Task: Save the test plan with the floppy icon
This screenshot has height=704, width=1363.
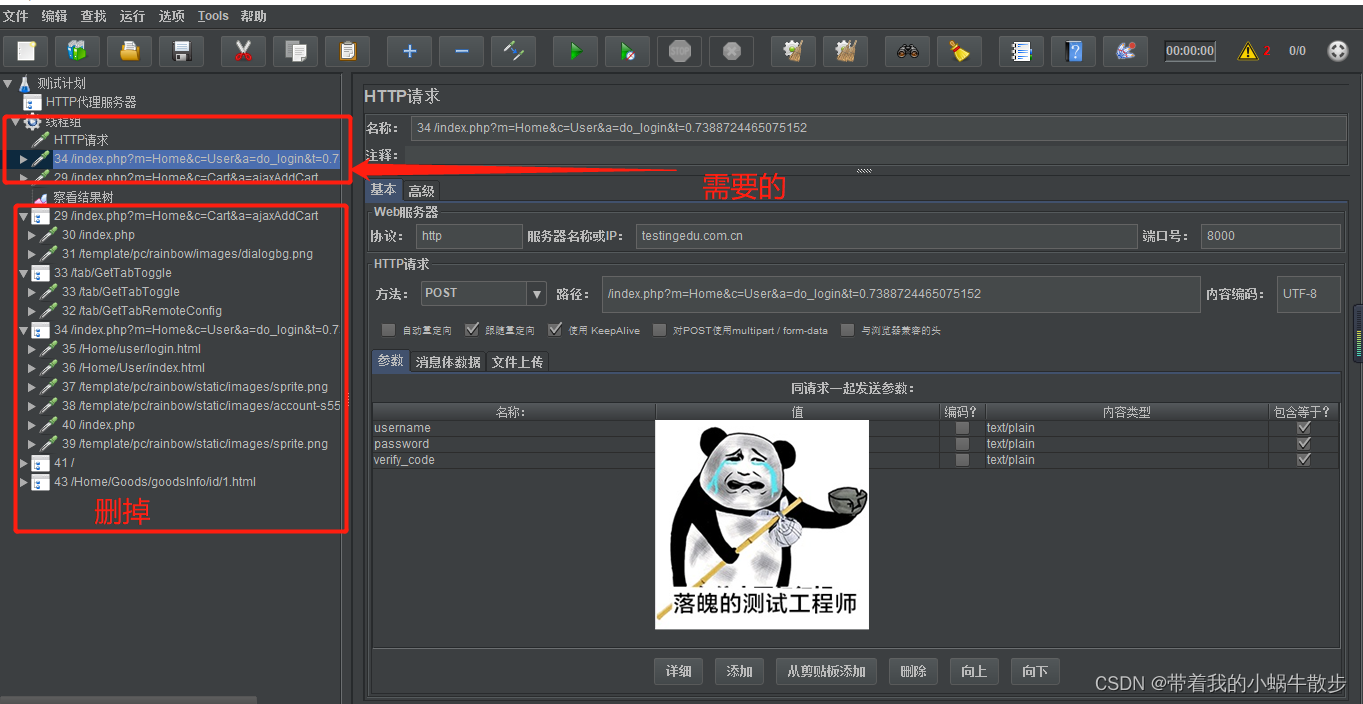Action: pyautogui.click(x=181, y=51)
